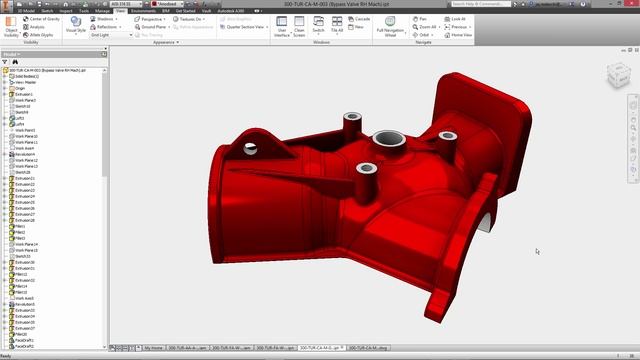Viewport: 640px width, 360px height.
Task: Click the Inventor application menu button
Action: pos(6,6)
